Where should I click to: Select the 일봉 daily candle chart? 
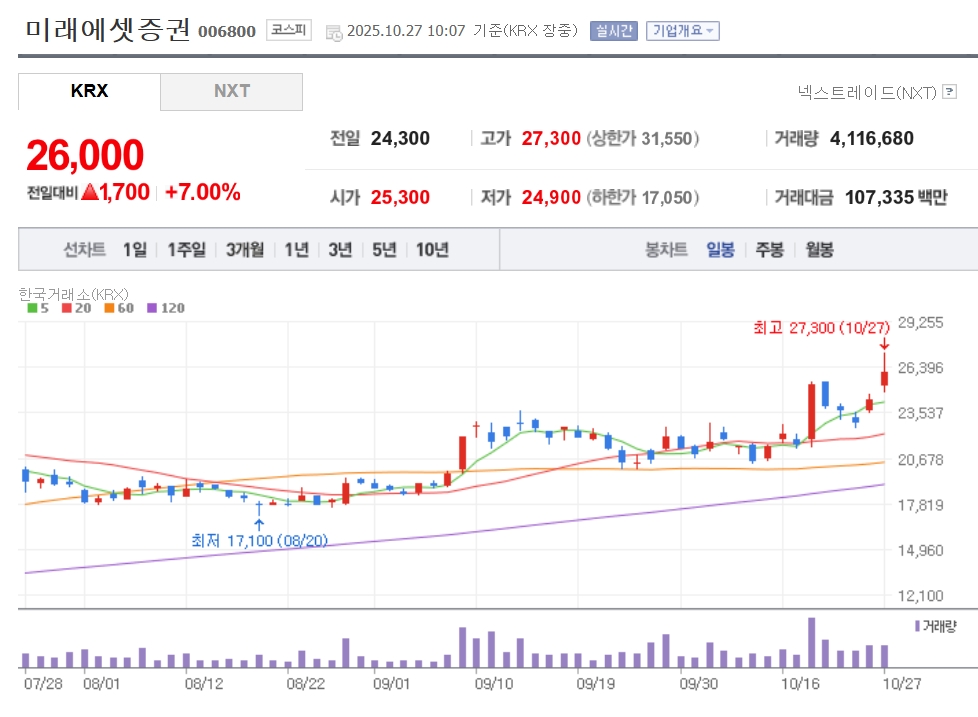[720, 250]
